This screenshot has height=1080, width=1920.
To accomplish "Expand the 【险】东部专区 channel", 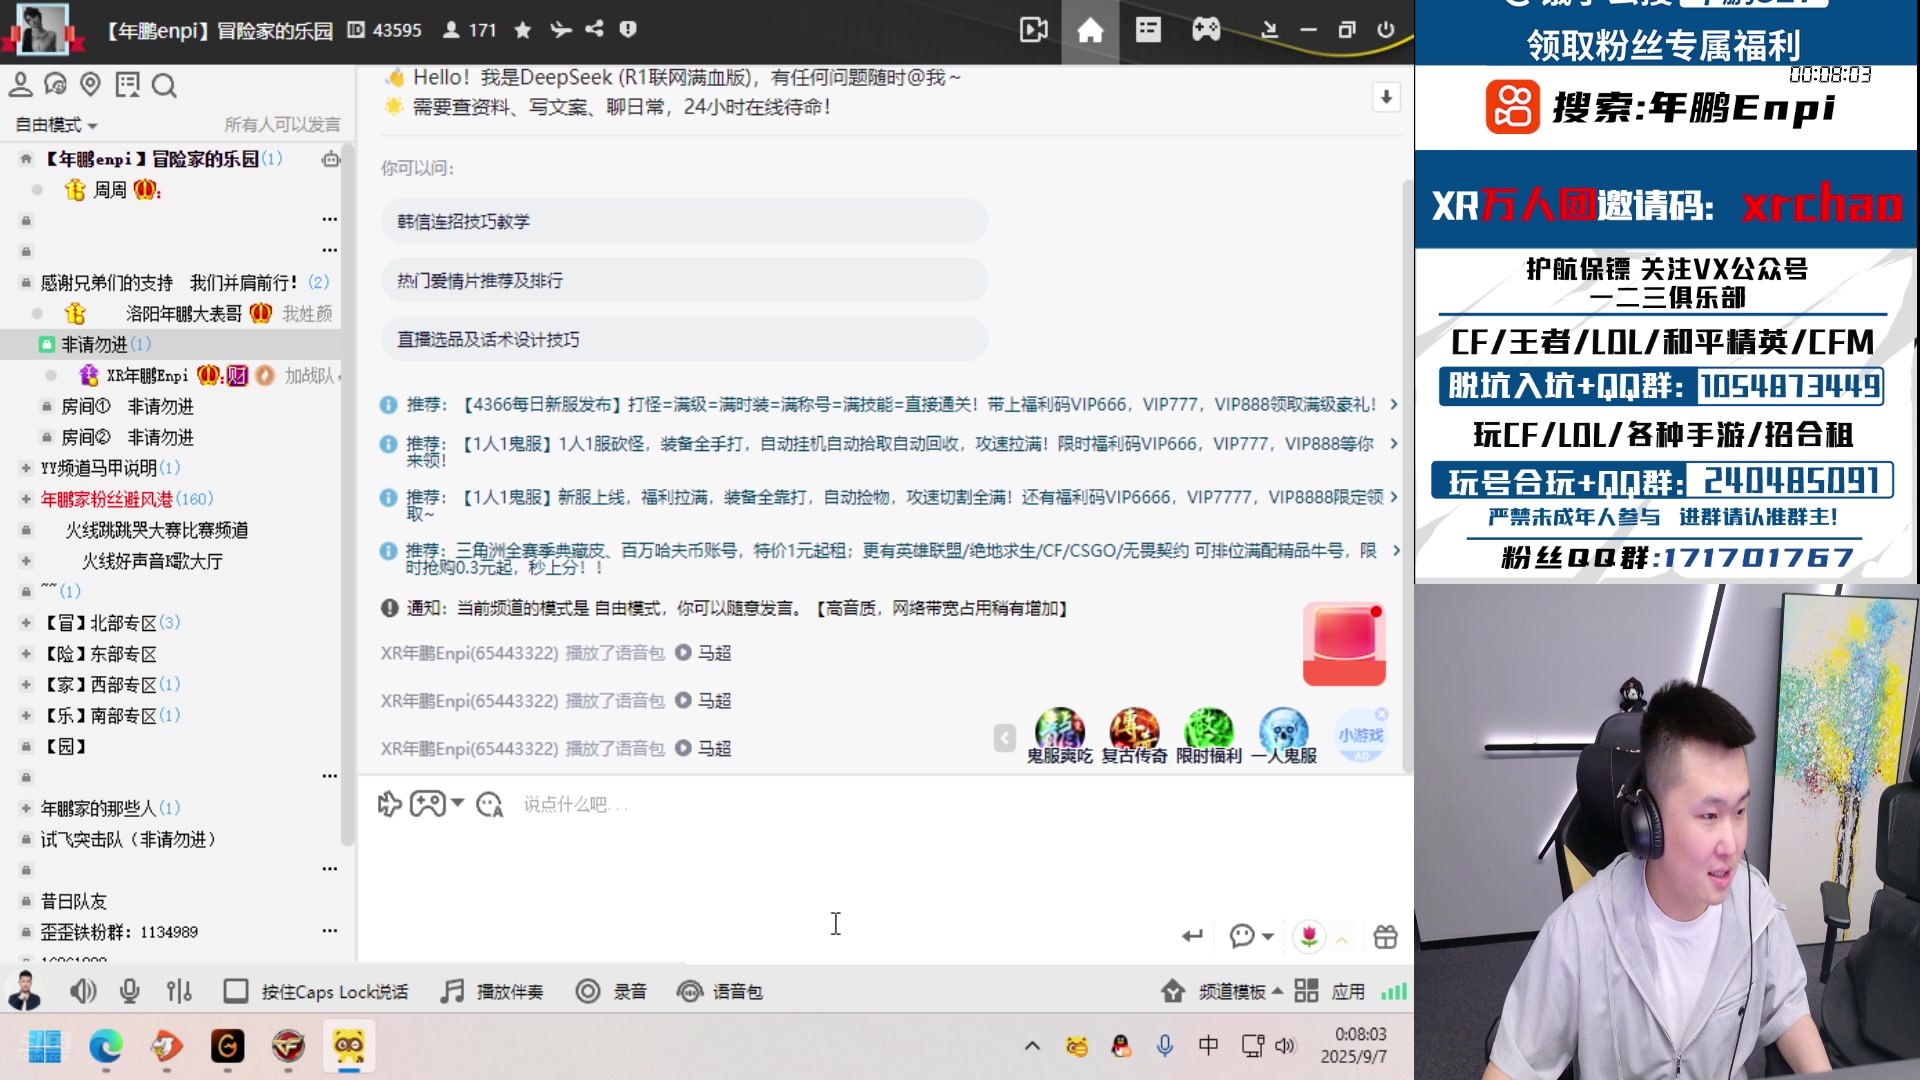I will coord(26,654).
